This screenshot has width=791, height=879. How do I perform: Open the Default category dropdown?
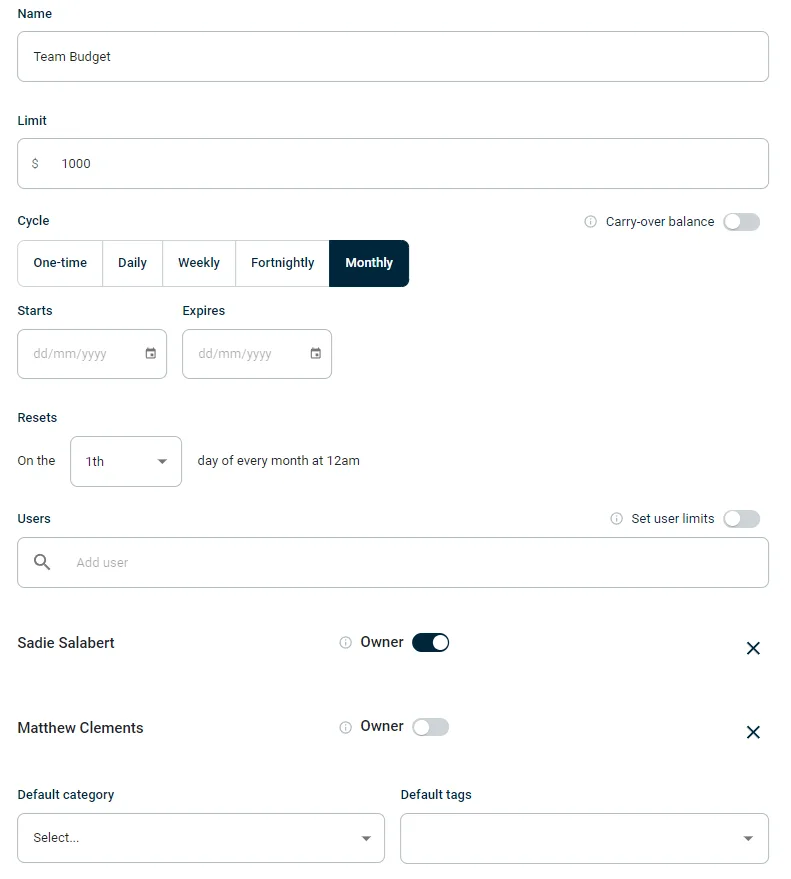click(x=200, y=838)
